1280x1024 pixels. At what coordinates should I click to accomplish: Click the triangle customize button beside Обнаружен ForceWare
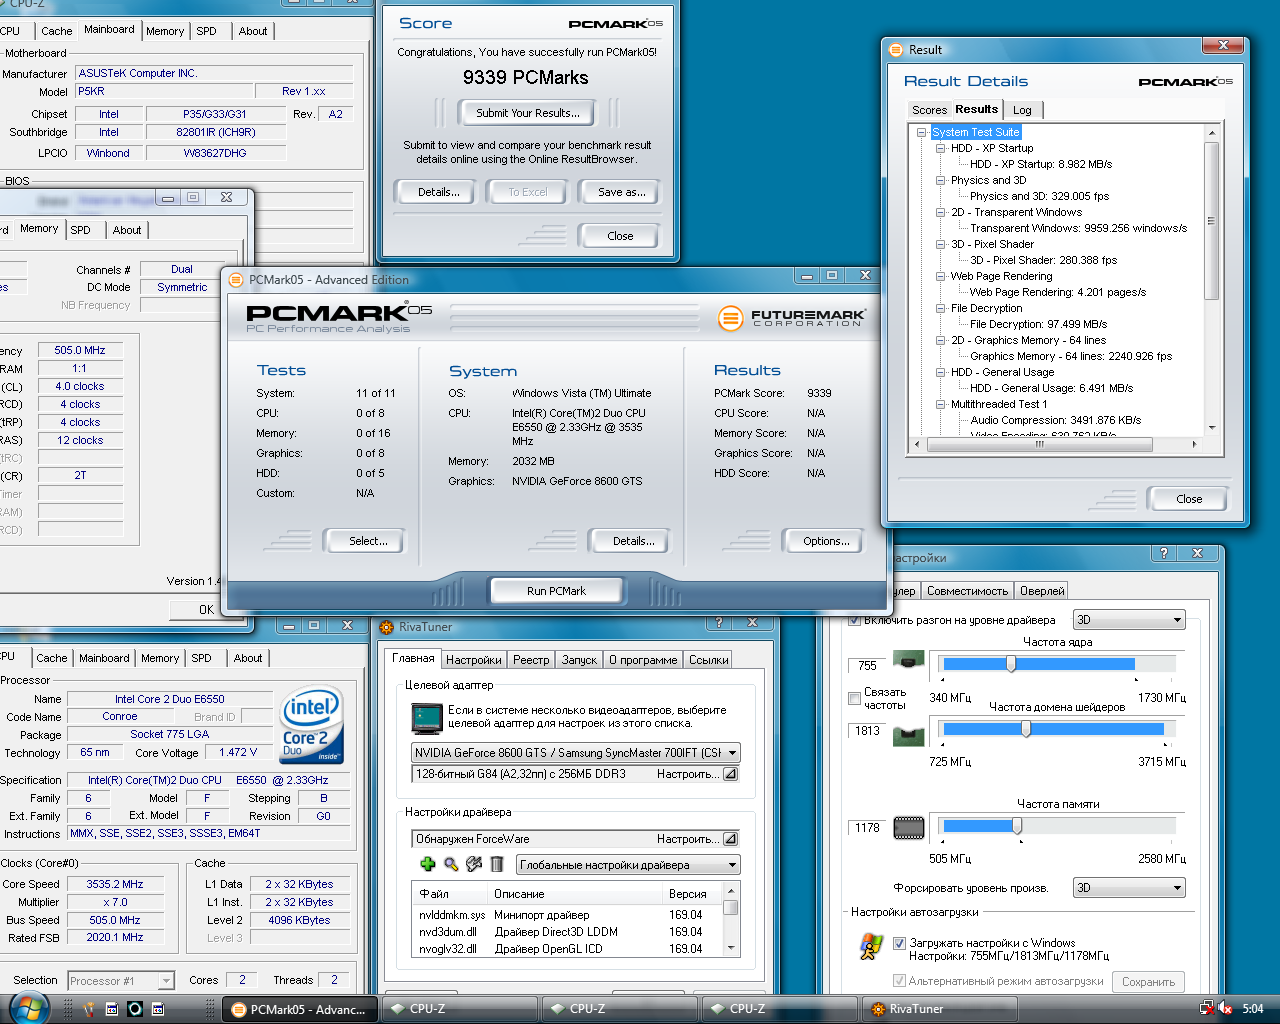[730, 839]
